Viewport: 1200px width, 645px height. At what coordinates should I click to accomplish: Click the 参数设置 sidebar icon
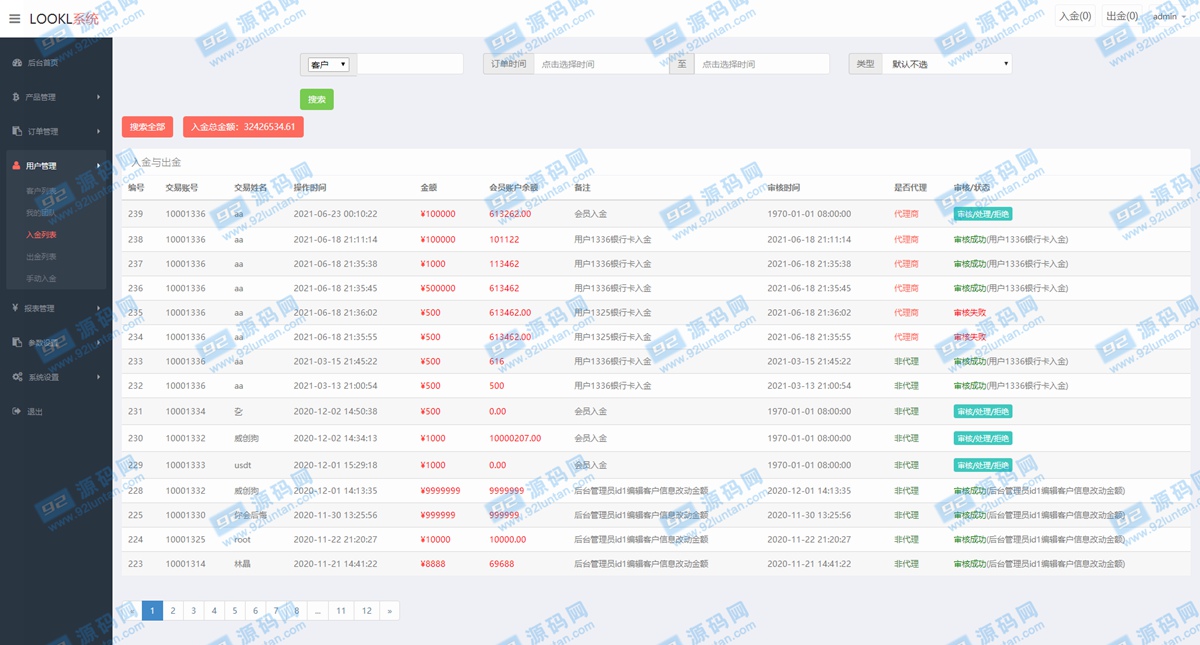click(17, 342)
